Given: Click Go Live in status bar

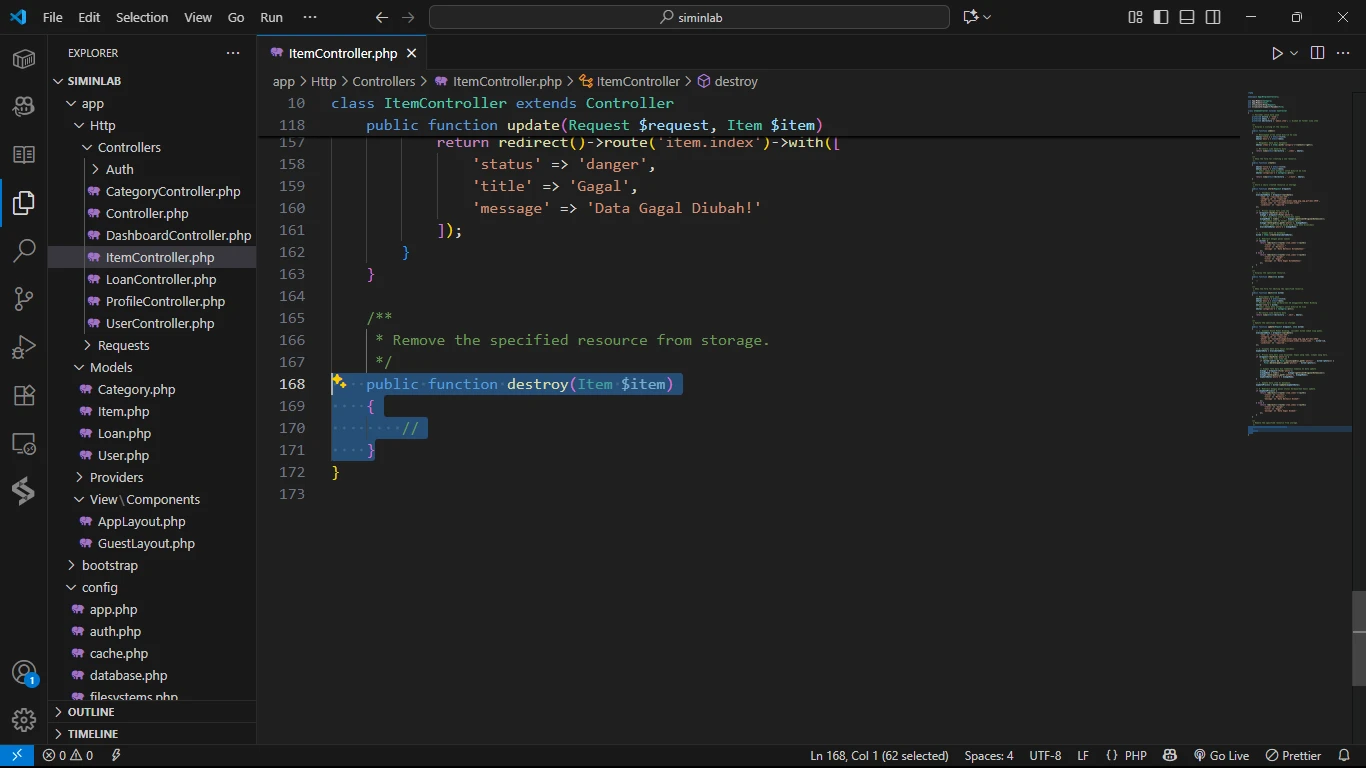Looking at the screenshot, I should point(1221,756).
